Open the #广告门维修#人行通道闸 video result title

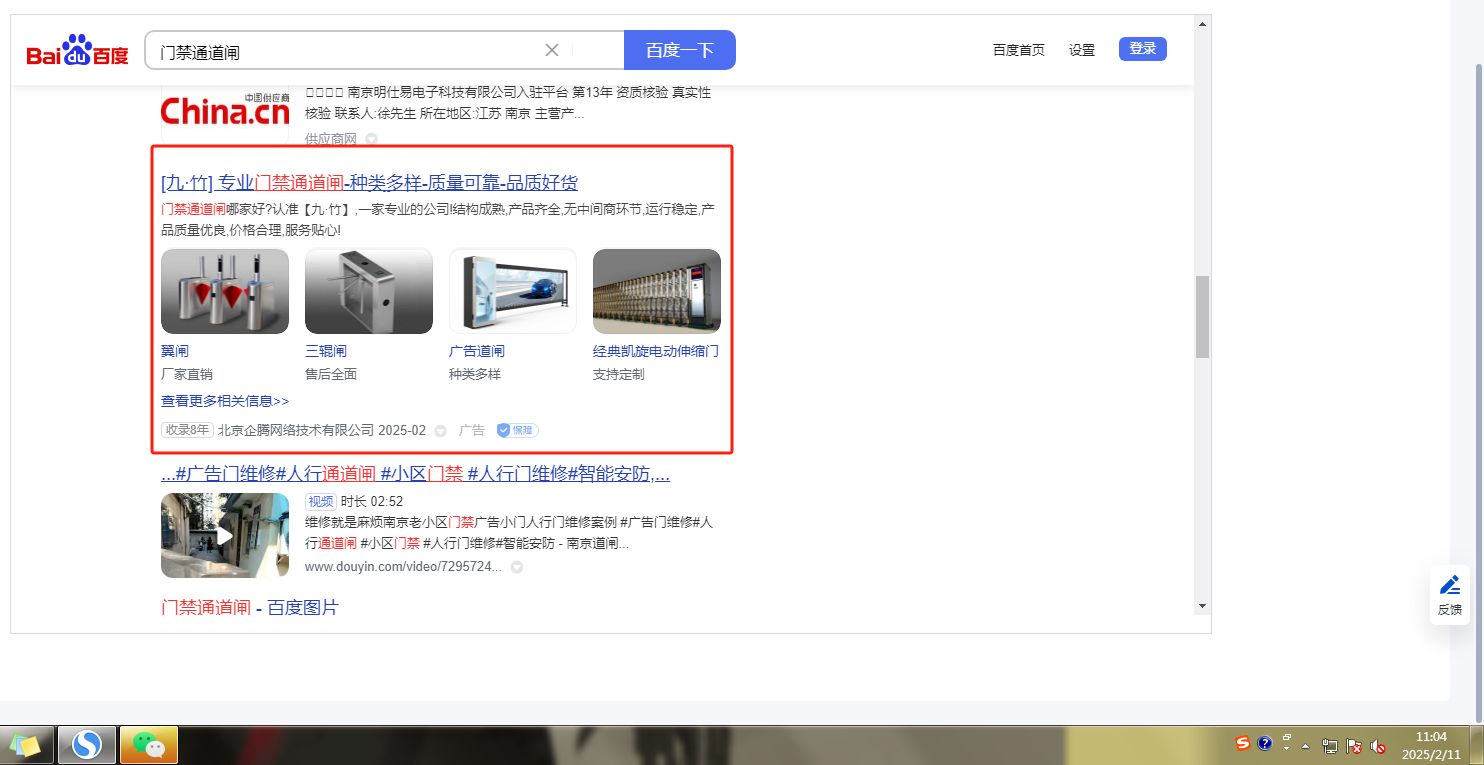tap(415, 473)
